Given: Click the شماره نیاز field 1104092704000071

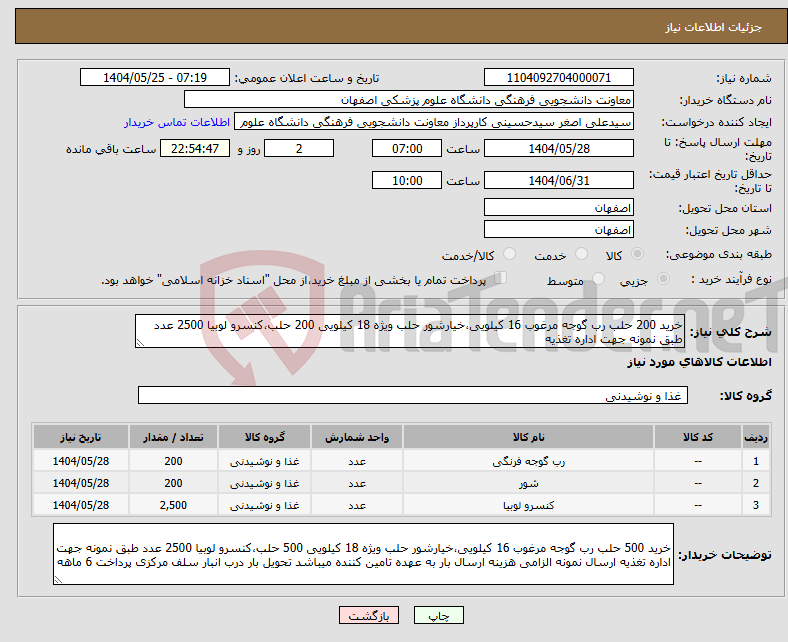Looking at the screenshot, I should pos(558,77).
